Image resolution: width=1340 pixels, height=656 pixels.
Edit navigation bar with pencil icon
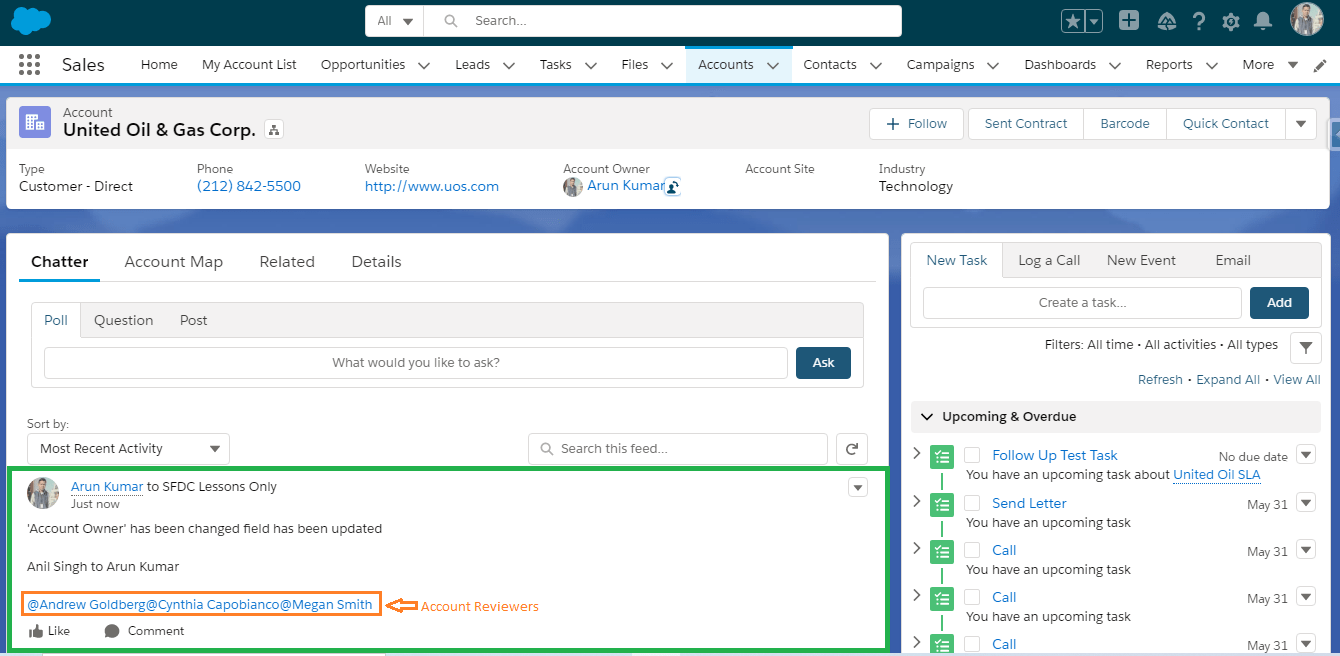1320,65
